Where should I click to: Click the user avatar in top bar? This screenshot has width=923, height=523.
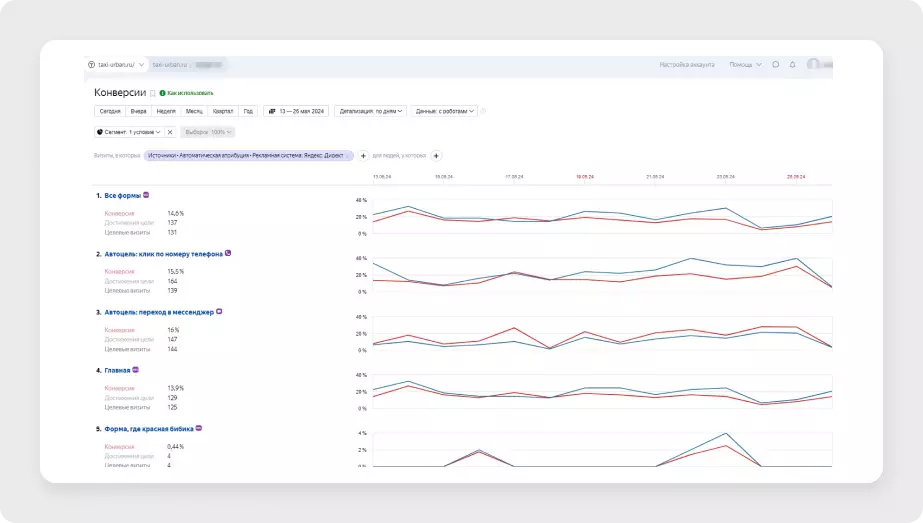tap(813, 64)
